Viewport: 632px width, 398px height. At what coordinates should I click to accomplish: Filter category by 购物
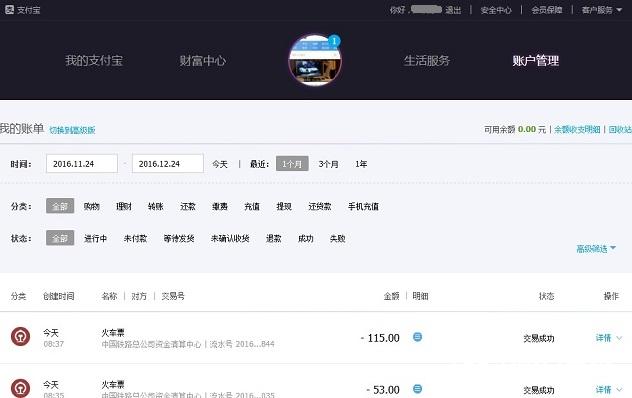[91, 206]
